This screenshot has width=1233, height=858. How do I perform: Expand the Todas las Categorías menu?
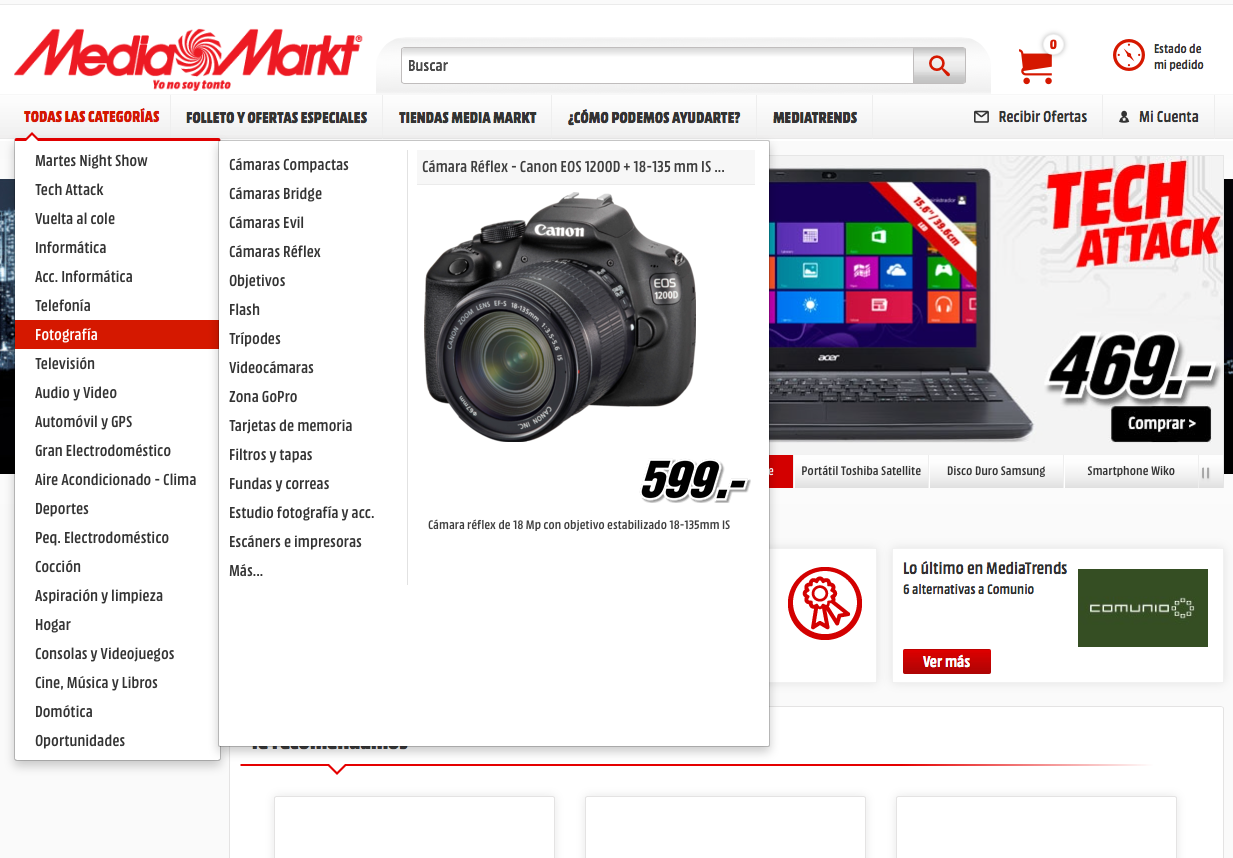coord(92,117)
